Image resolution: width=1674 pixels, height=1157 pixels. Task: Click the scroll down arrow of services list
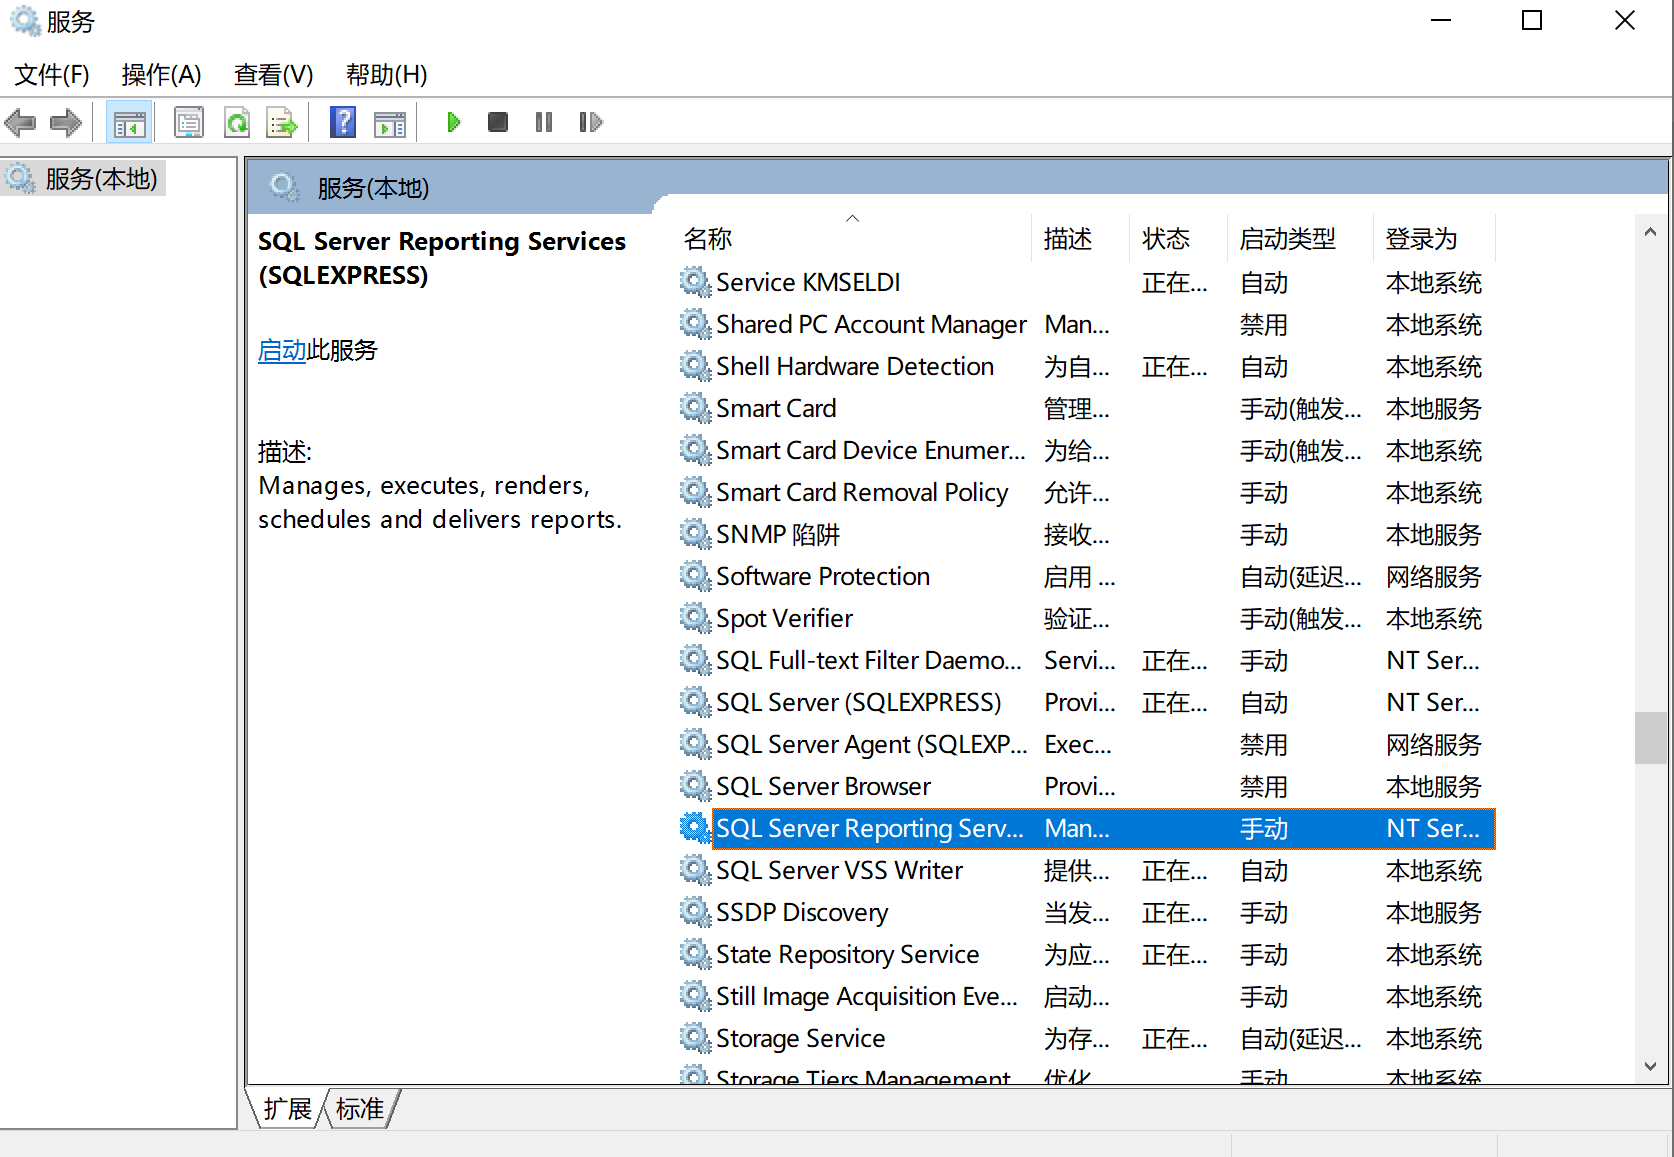1650,1066
